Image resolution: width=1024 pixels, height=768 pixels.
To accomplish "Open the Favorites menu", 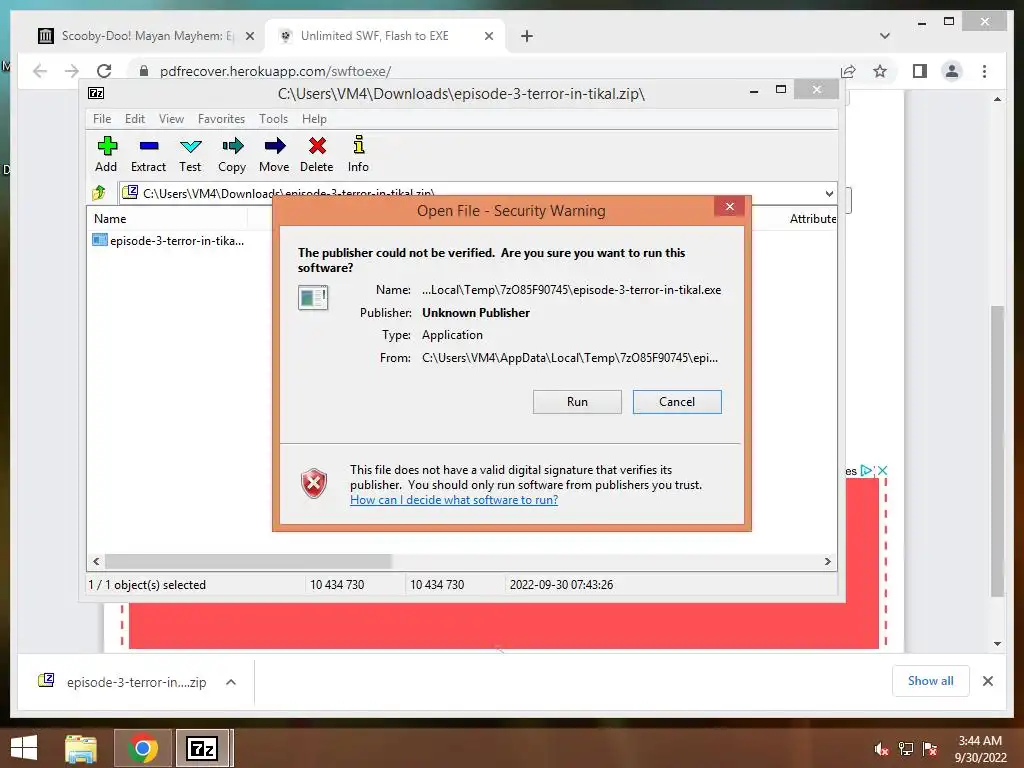I will 221,119.
